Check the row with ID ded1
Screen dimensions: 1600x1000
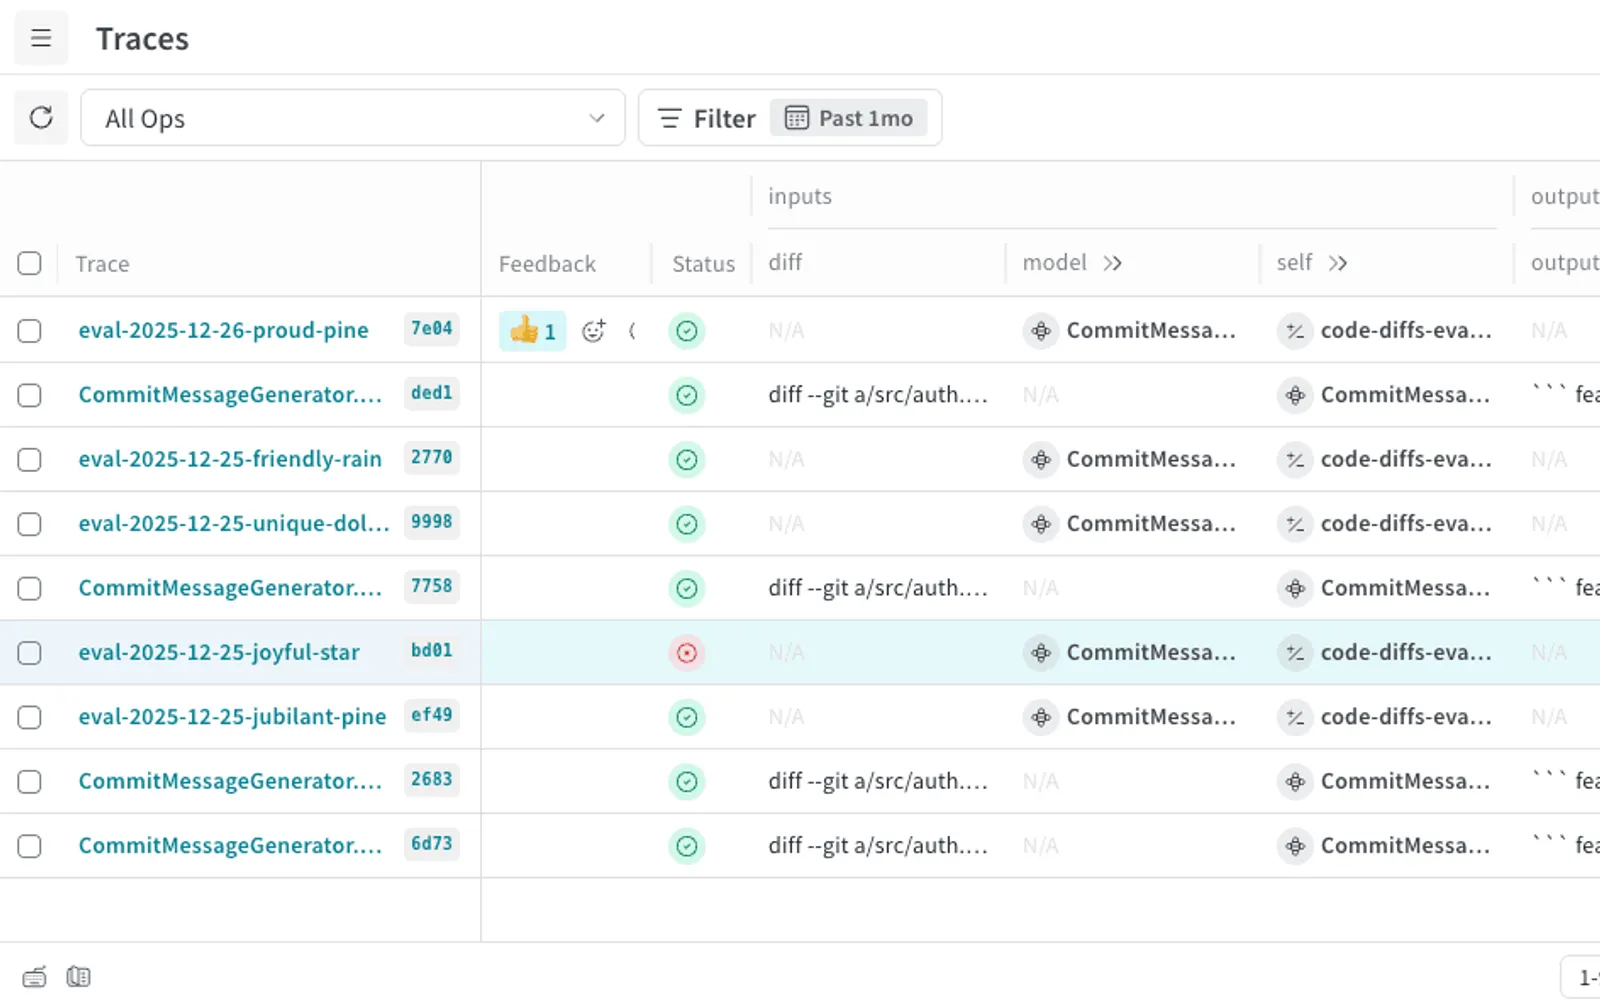[30, 395]
